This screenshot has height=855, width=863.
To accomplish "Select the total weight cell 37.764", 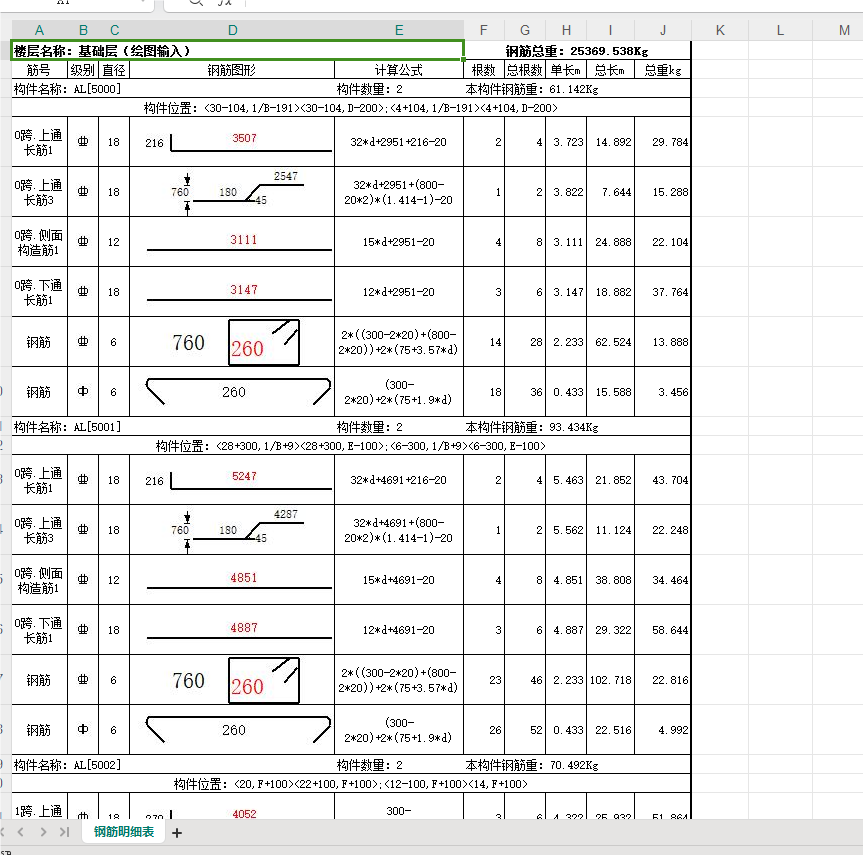I will (663, 292).
